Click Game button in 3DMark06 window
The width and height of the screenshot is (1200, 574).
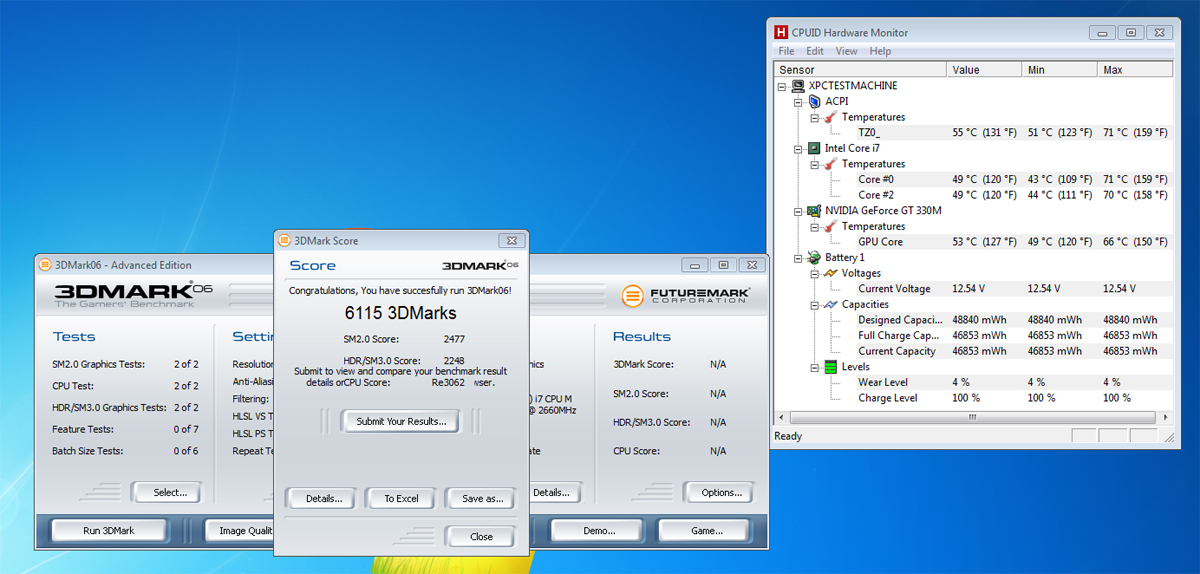706,530
